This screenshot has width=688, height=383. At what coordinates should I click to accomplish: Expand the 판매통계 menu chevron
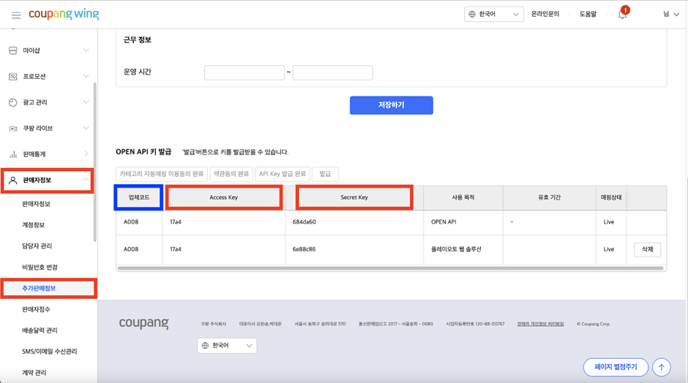point(86,154)
